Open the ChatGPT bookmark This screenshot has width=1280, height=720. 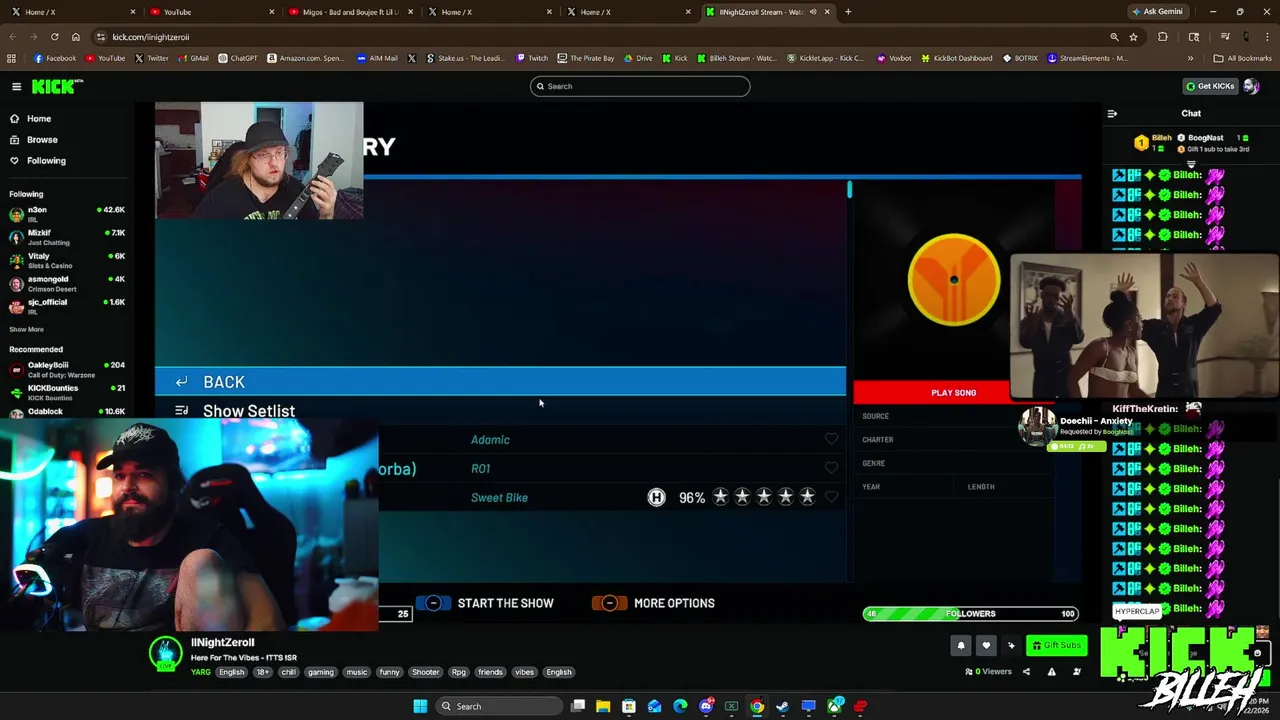tap(238, 58)
